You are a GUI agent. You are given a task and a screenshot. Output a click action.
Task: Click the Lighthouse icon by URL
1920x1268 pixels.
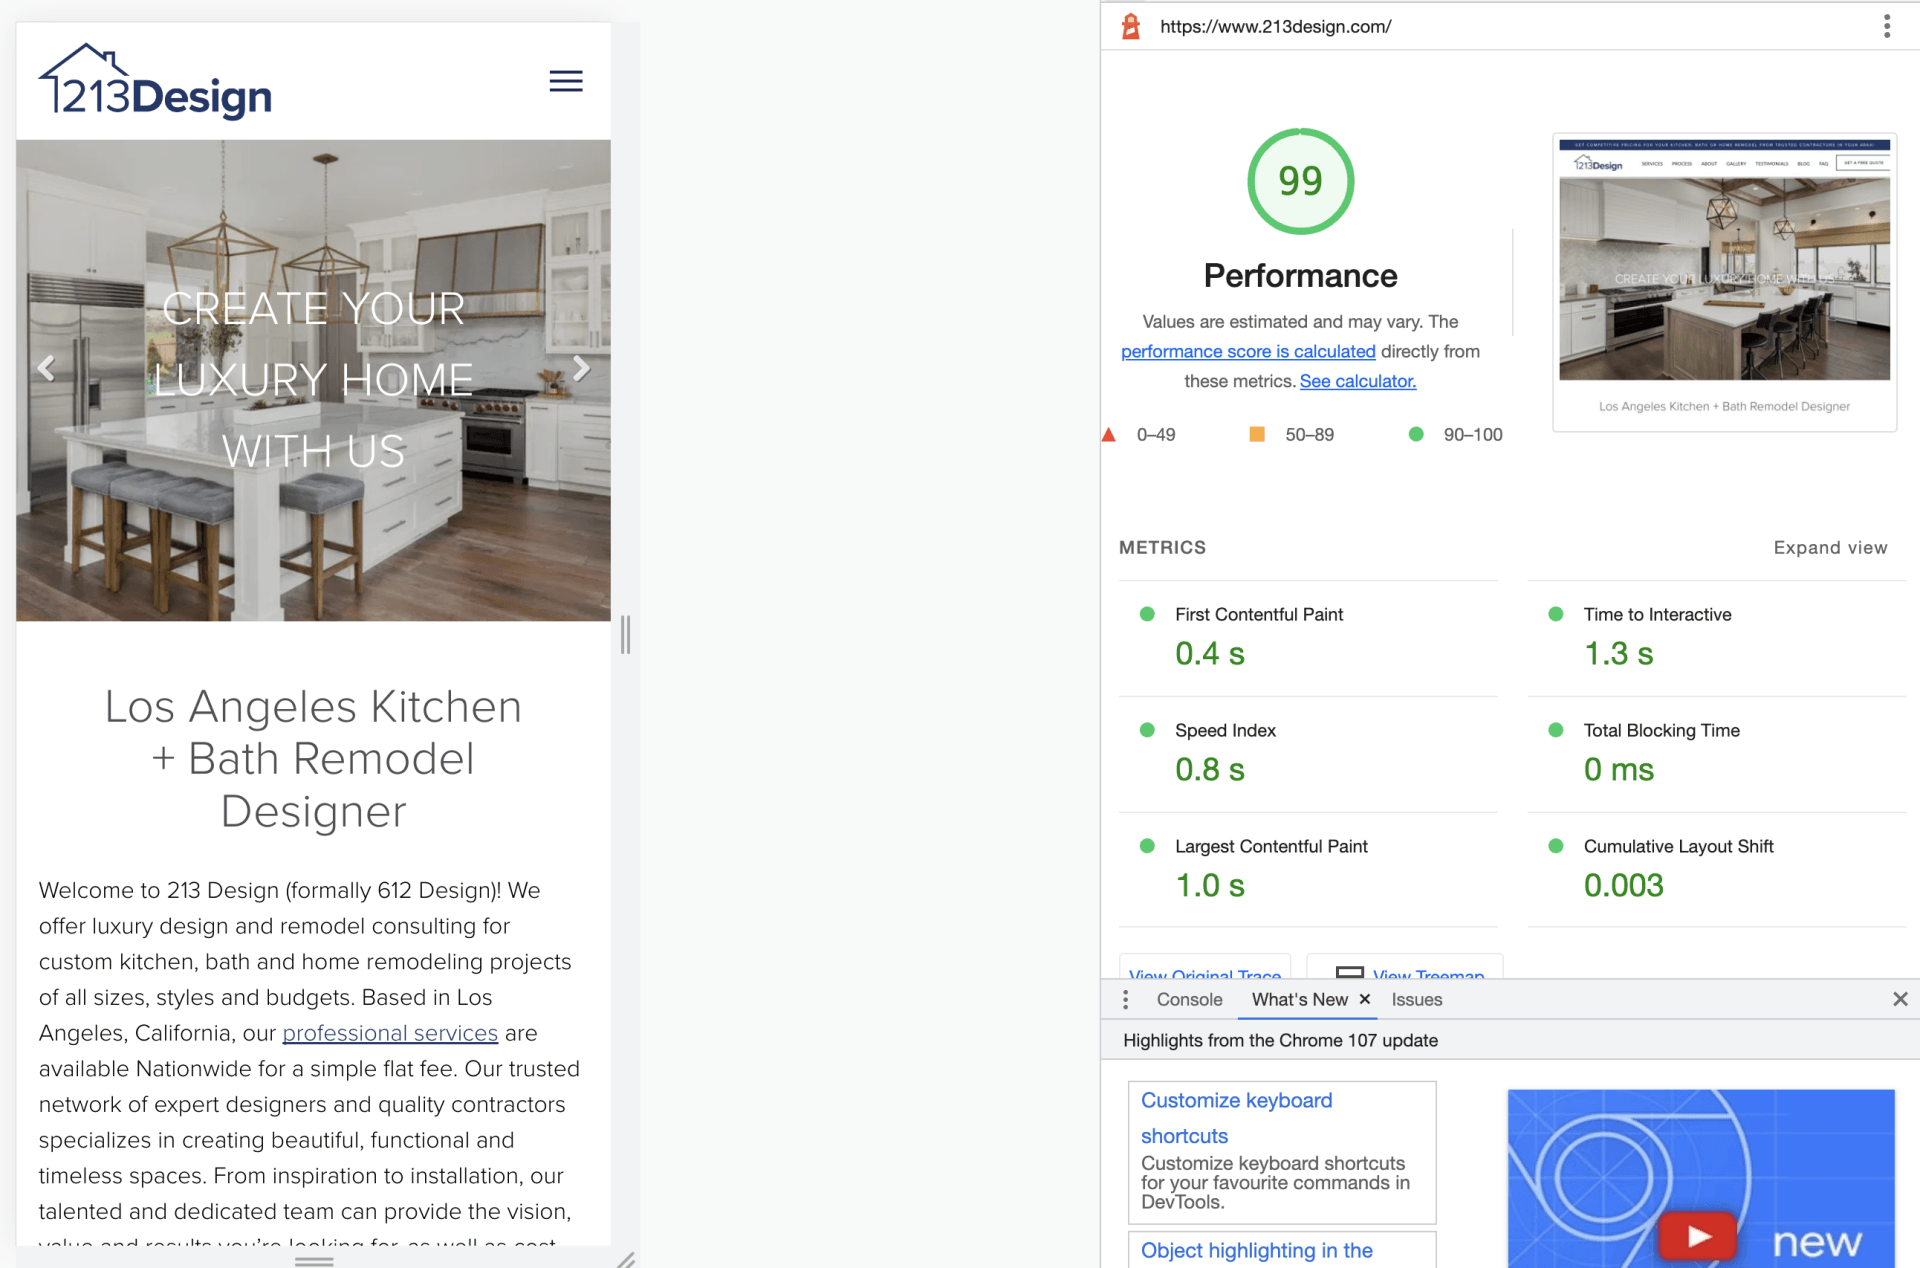(x=1131, y=27)
